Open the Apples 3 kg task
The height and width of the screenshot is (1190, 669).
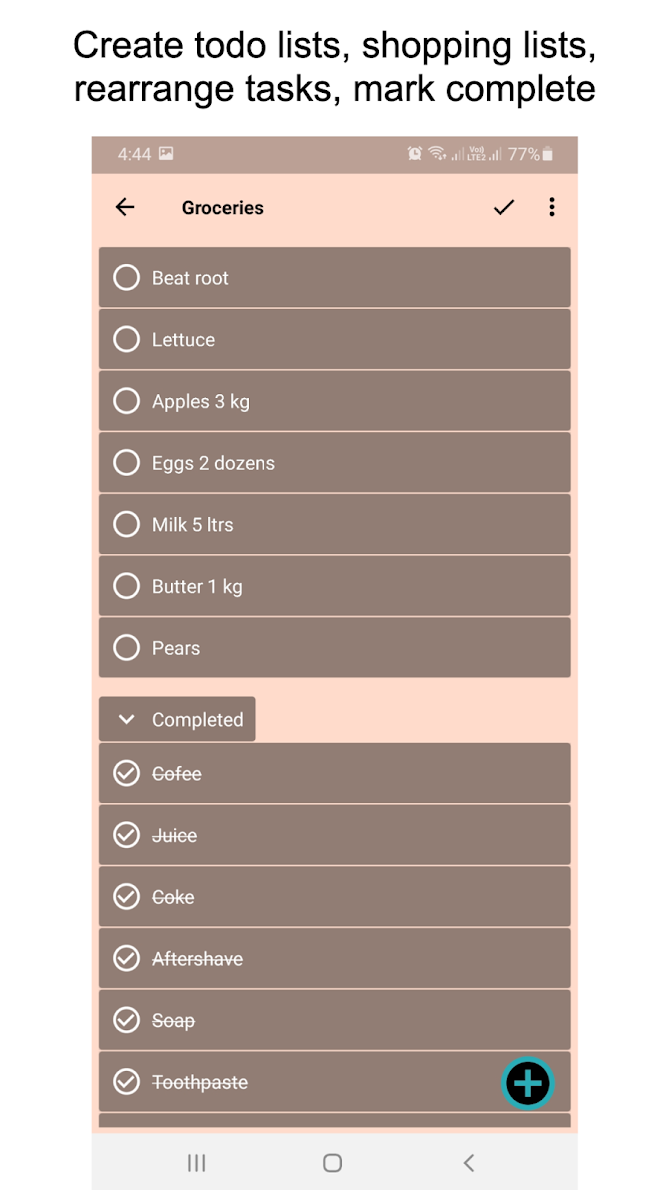[x=201, y=402]
